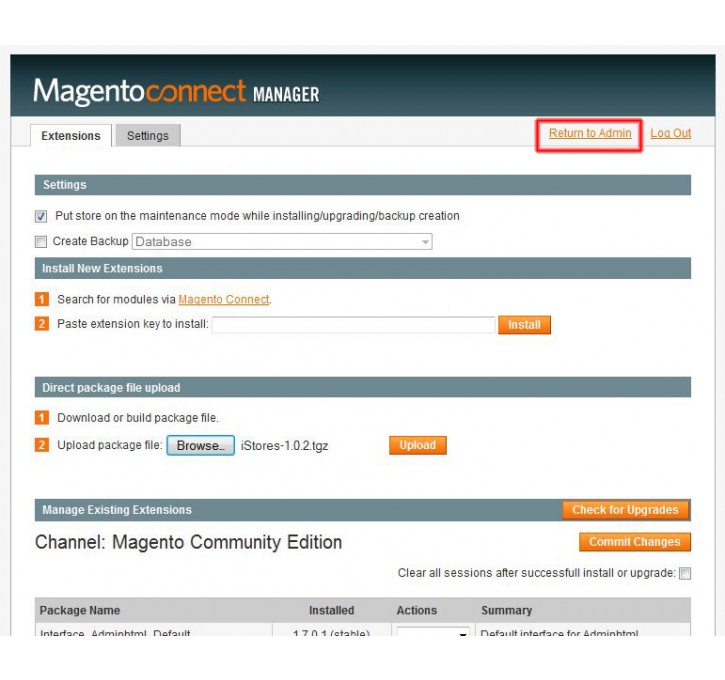
Task: Tick Clear all sessions checkbox
Action: [685, 573]
